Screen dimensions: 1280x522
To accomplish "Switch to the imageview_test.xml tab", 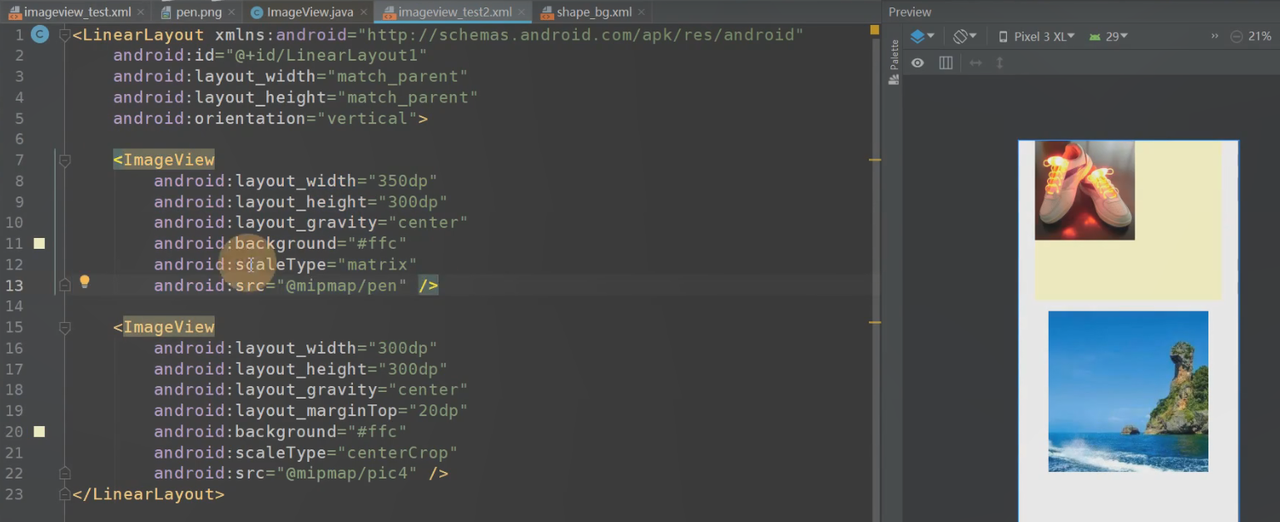I will (70, 12).
